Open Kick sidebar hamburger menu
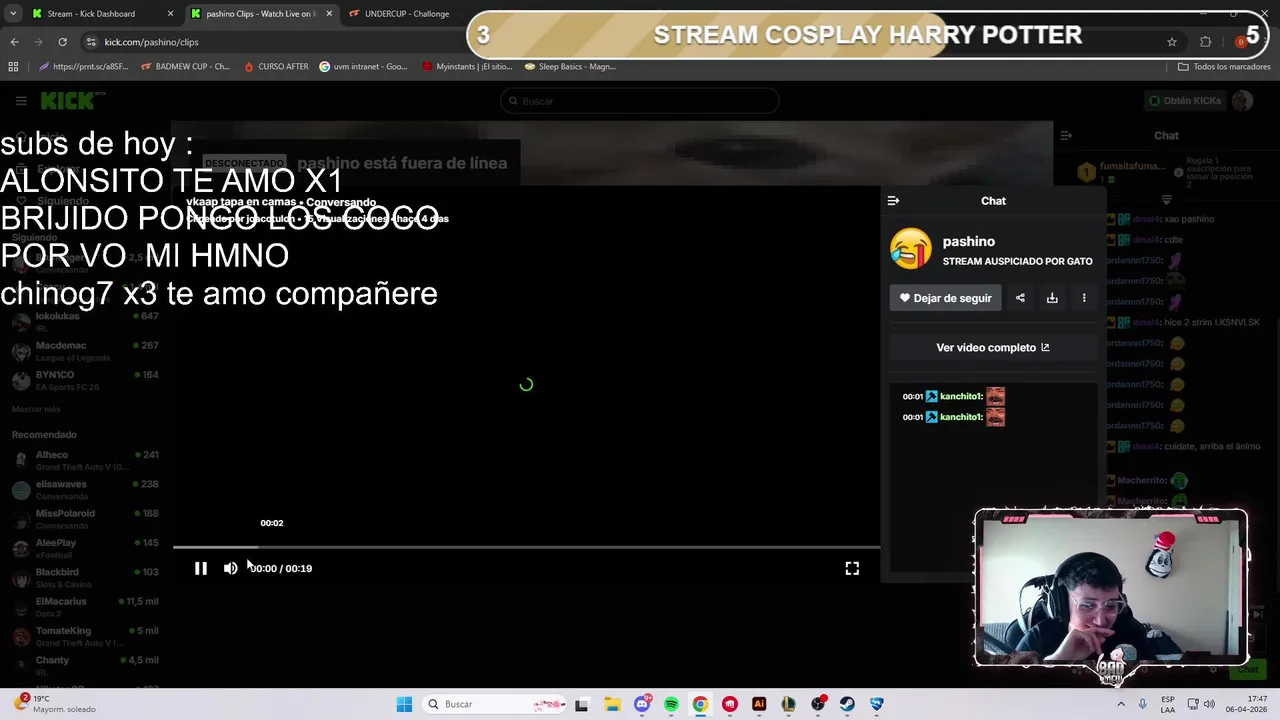1280x720 pixels. (20, 101)
